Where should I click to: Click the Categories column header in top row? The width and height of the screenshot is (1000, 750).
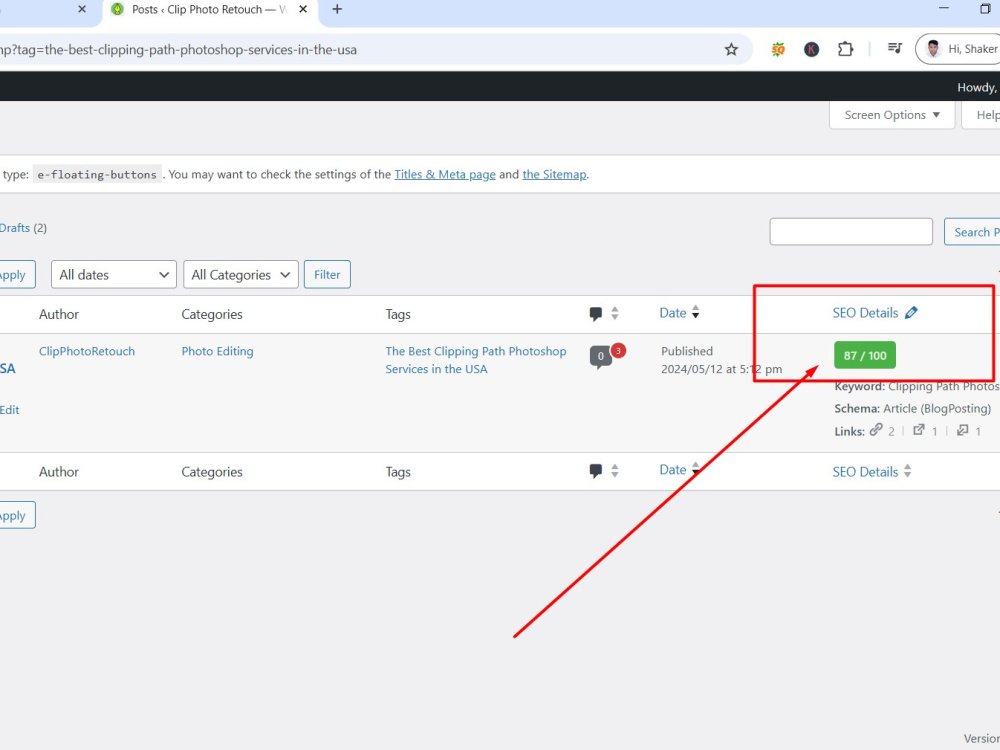pos(212,314)
